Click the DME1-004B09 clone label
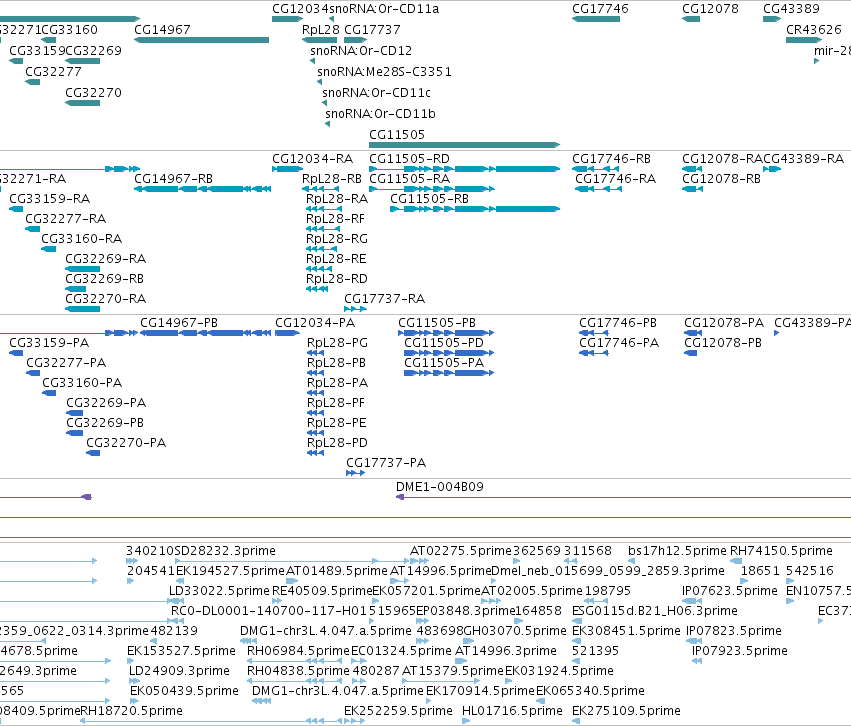Image resolution: width=851 pixels, height=726 pixels. click(440, 487)
